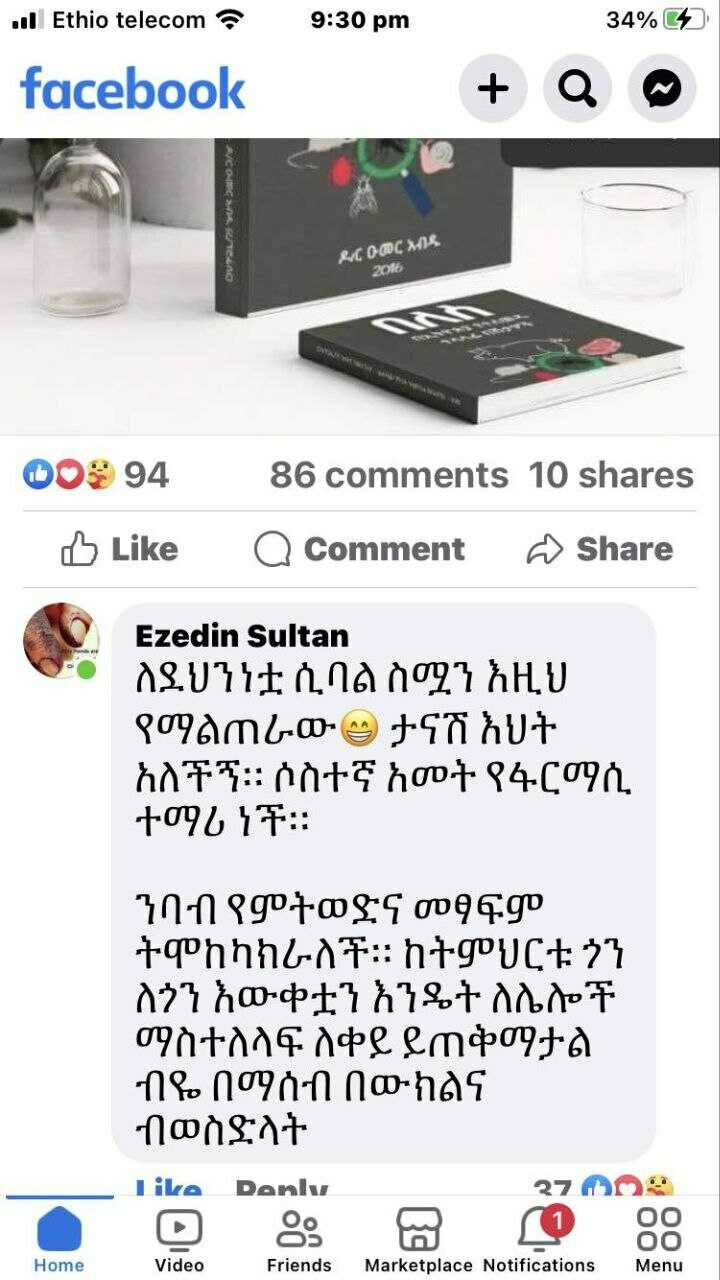Open Ezedin Sultan's profile picture

tap(61, 640)
